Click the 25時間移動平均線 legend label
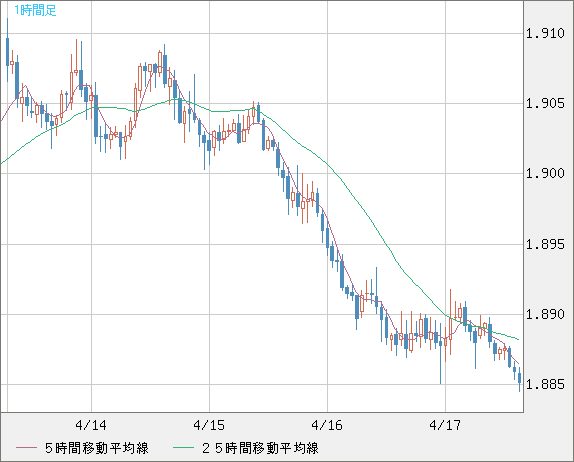This screenshot has width=574, height=462. point(260,448)
